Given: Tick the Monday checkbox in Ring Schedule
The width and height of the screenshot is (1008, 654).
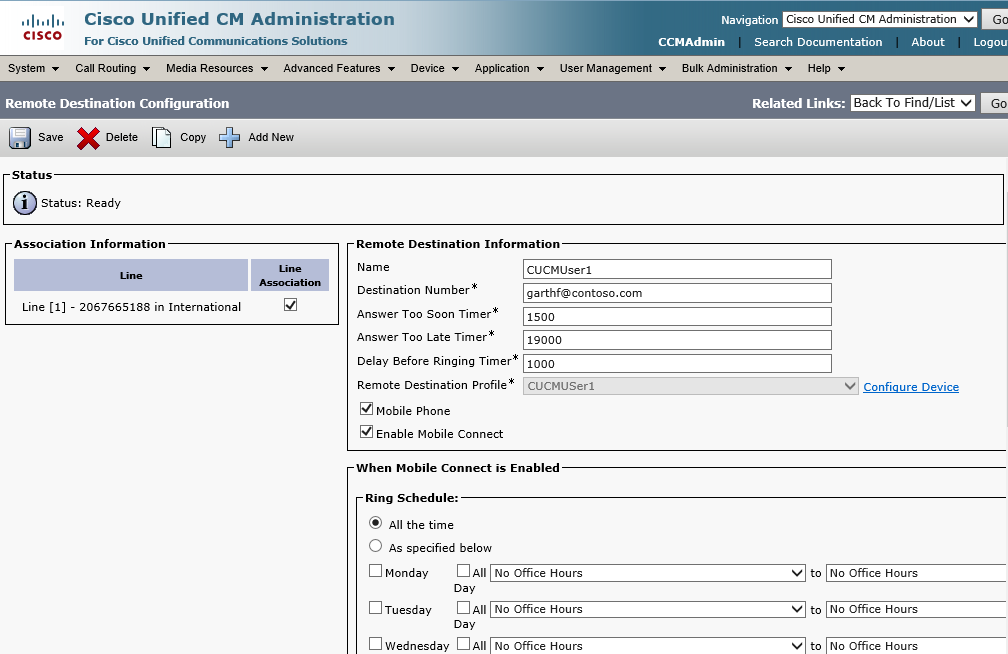Looking at the screenshot, I should [375, 571].
